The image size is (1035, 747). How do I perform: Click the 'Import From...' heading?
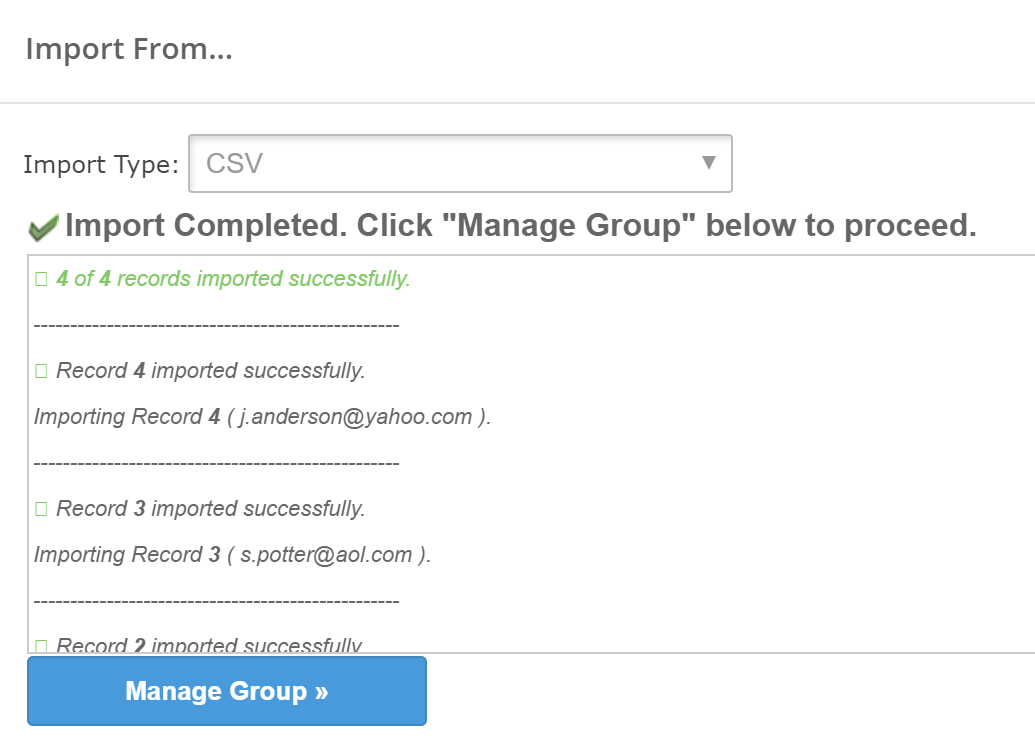coord(129,49)
